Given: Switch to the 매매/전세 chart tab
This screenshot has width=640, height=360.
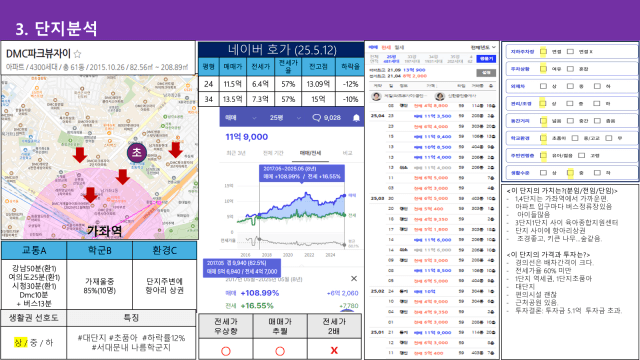Looking at the screenshot, I should point(310,153).
